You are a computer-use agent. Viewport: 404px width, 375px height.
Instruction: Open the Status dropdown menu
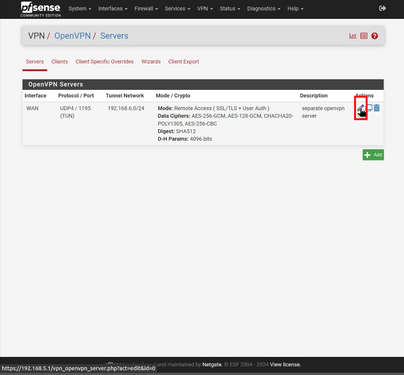[x=230, y=9]
